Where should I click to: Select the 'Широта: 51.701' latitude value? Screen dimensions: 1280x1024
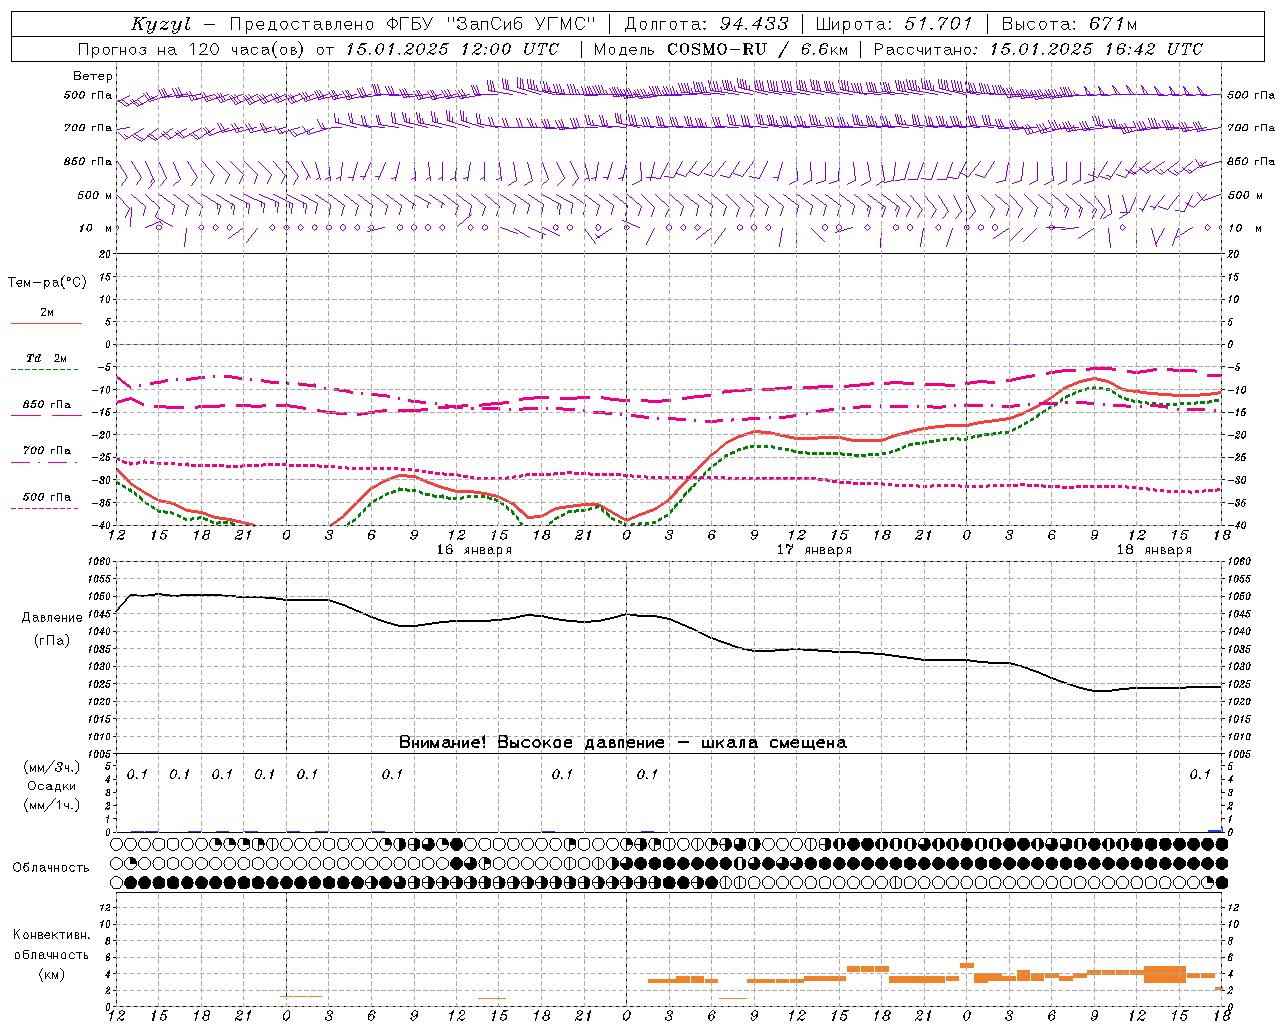pos(892,24)
